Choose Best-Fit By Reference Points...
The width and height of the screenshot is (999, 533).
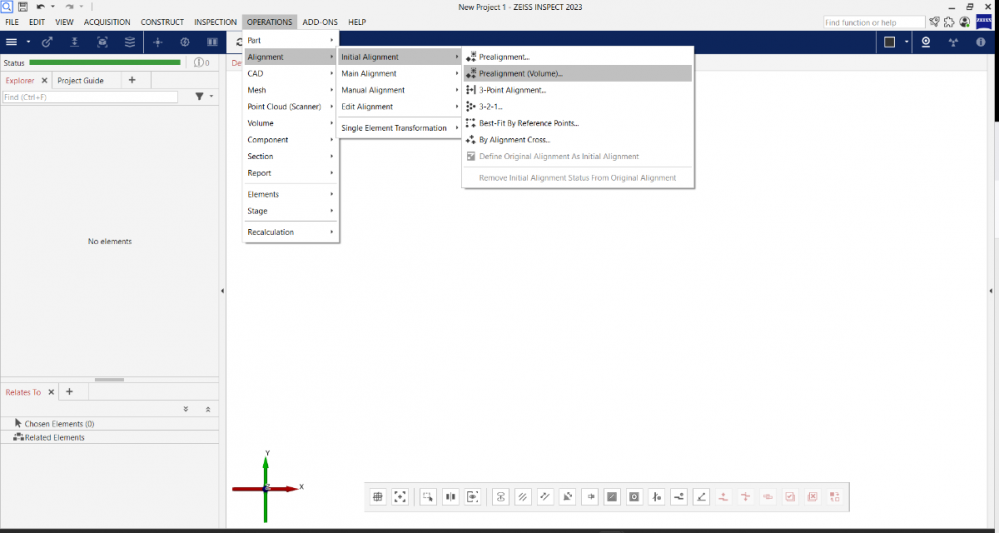578,123
